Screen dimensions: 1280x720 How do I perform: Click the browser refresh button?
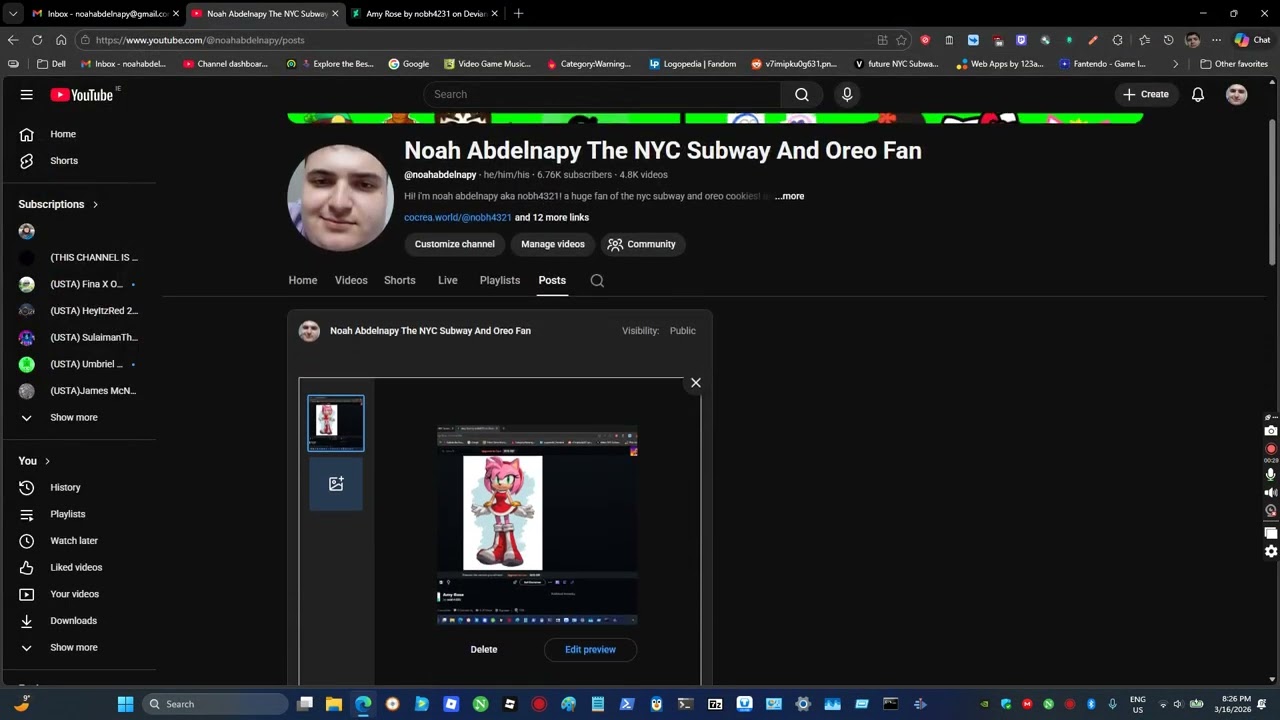(37, 40)
